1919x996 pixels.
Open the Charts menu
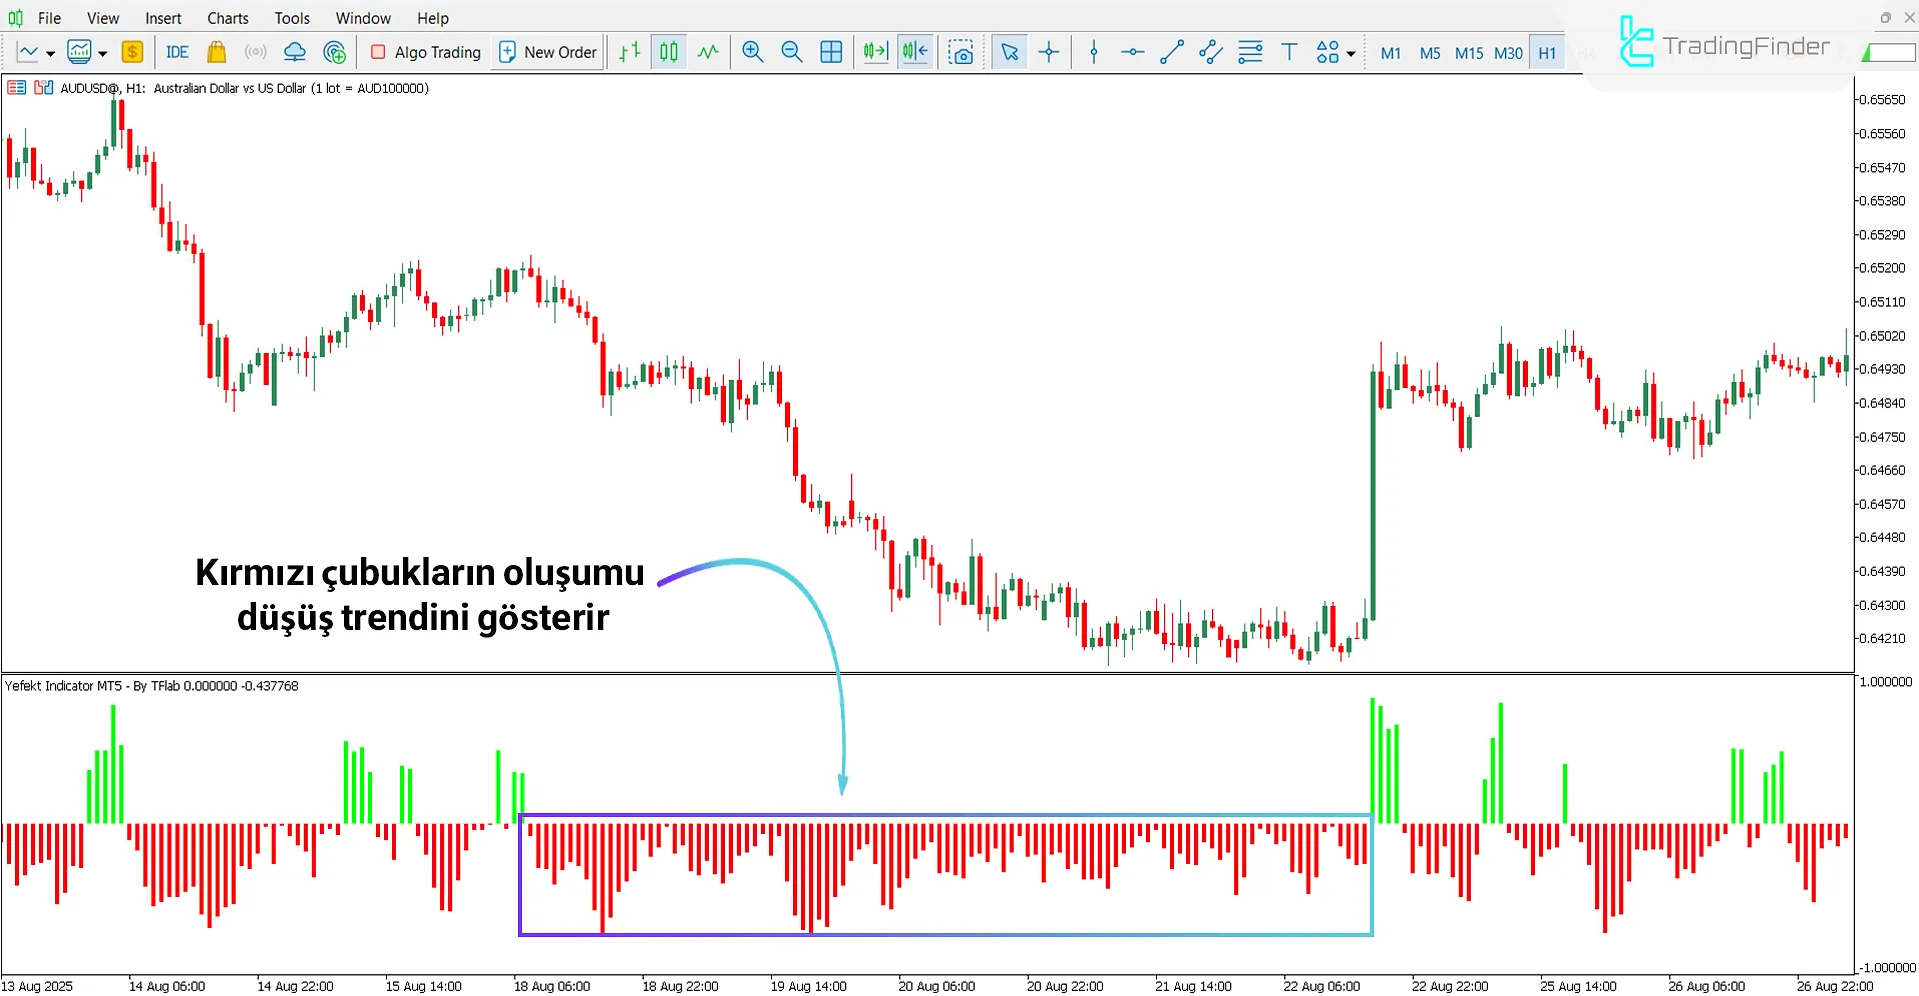pyautogui.click(x=227, y=18)
